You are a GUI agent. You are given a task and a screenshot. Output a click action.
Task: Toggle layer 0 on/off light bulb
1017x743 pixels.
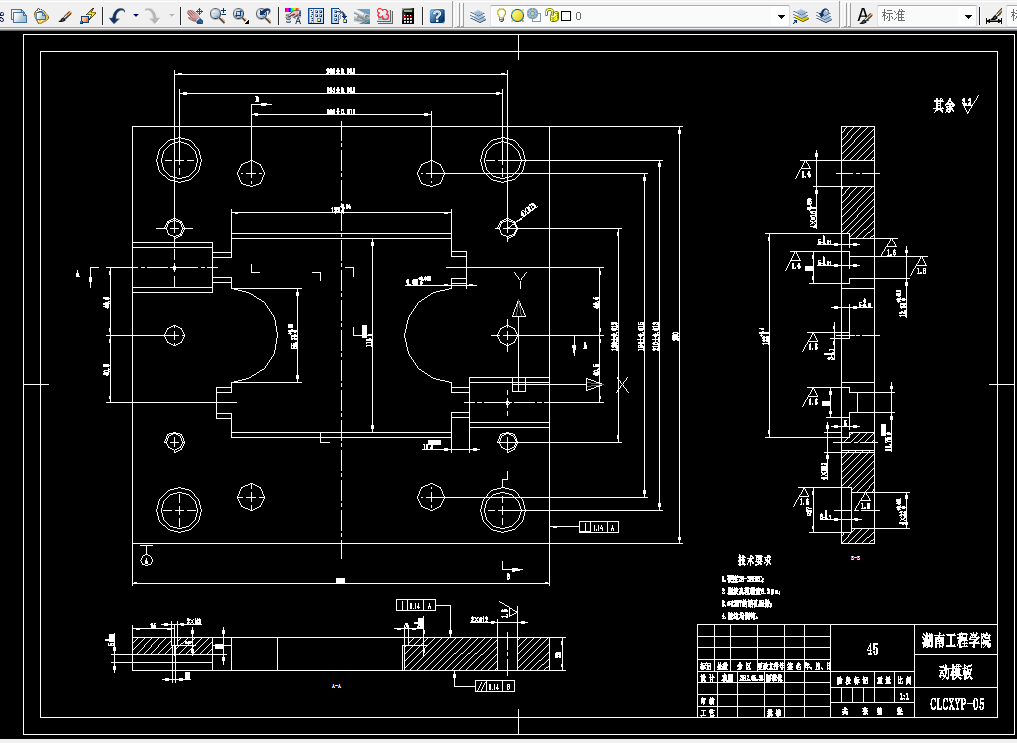(501, 16)
